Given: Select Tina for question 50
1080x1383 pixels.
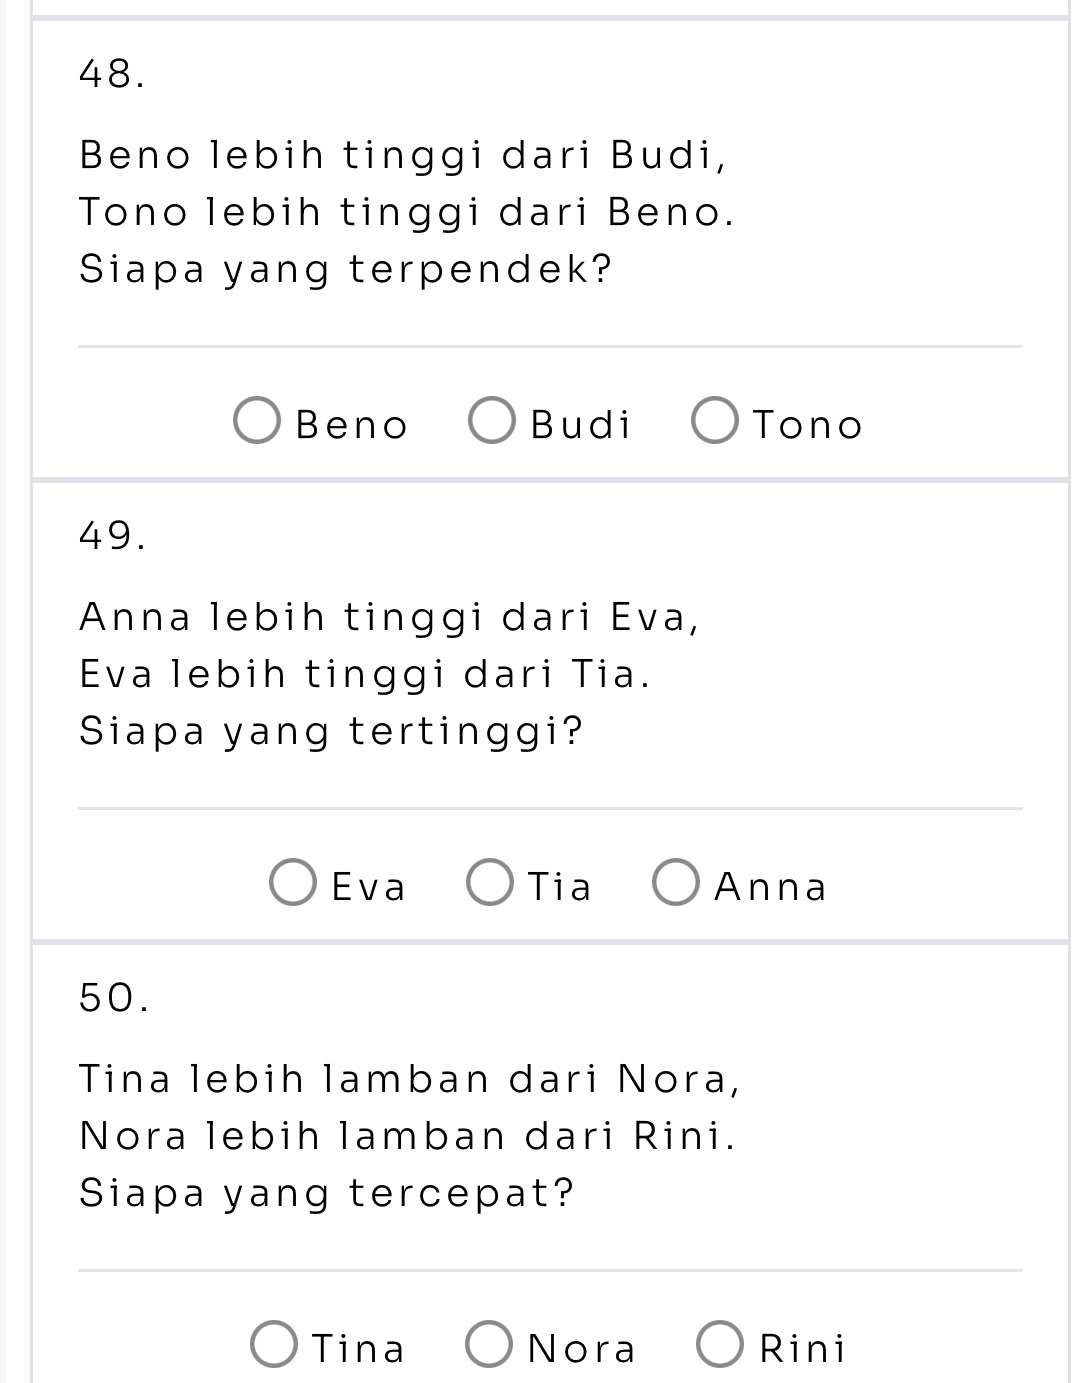Looking at the screenshot, I should [x=276, y=1343].
